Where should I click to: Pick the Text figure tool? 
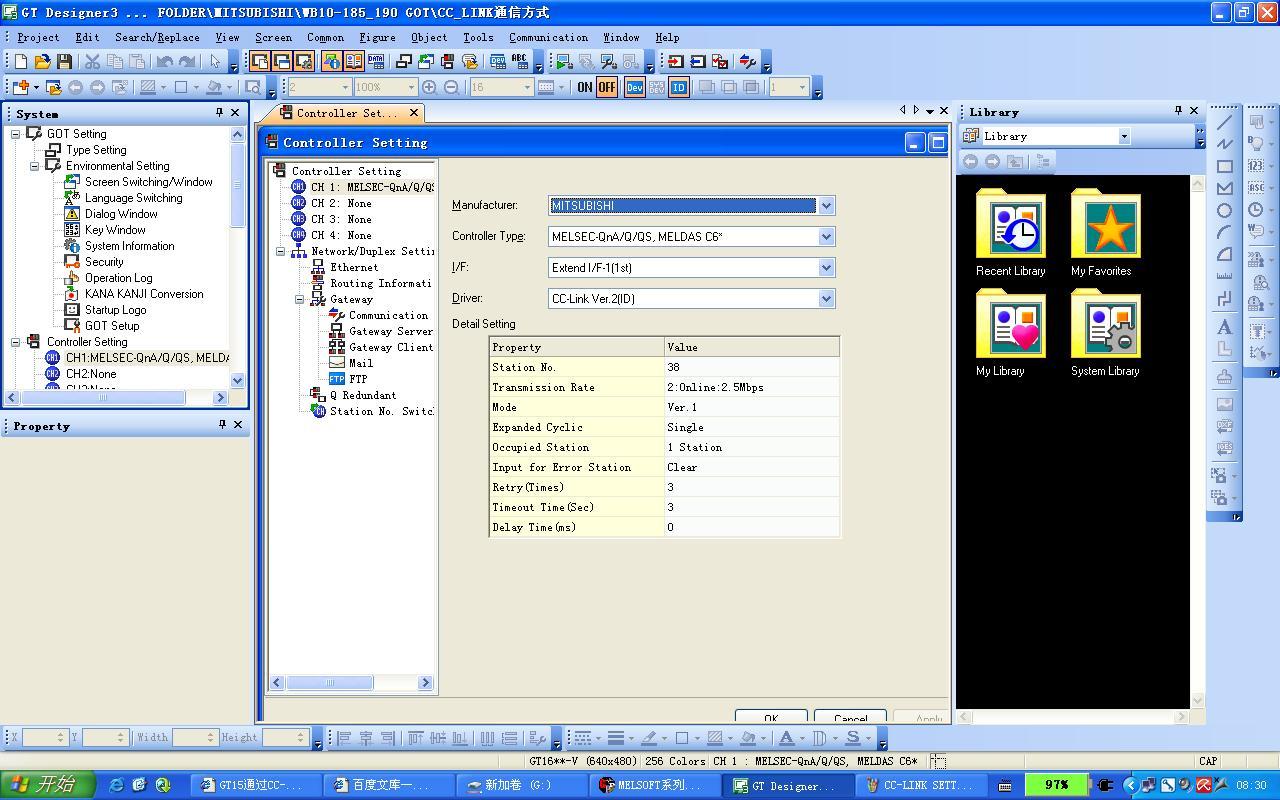1224,327
